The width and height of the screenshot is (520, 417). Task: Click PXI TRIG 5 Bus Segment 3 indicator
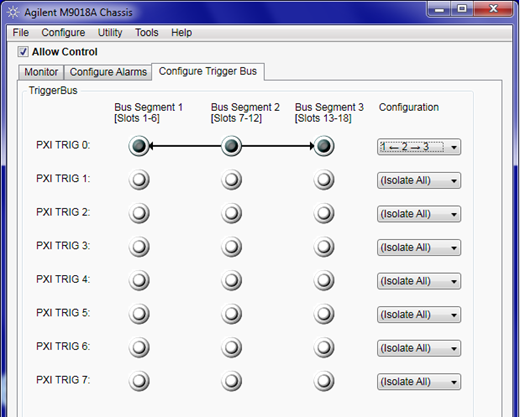click(x=324, y=314)
